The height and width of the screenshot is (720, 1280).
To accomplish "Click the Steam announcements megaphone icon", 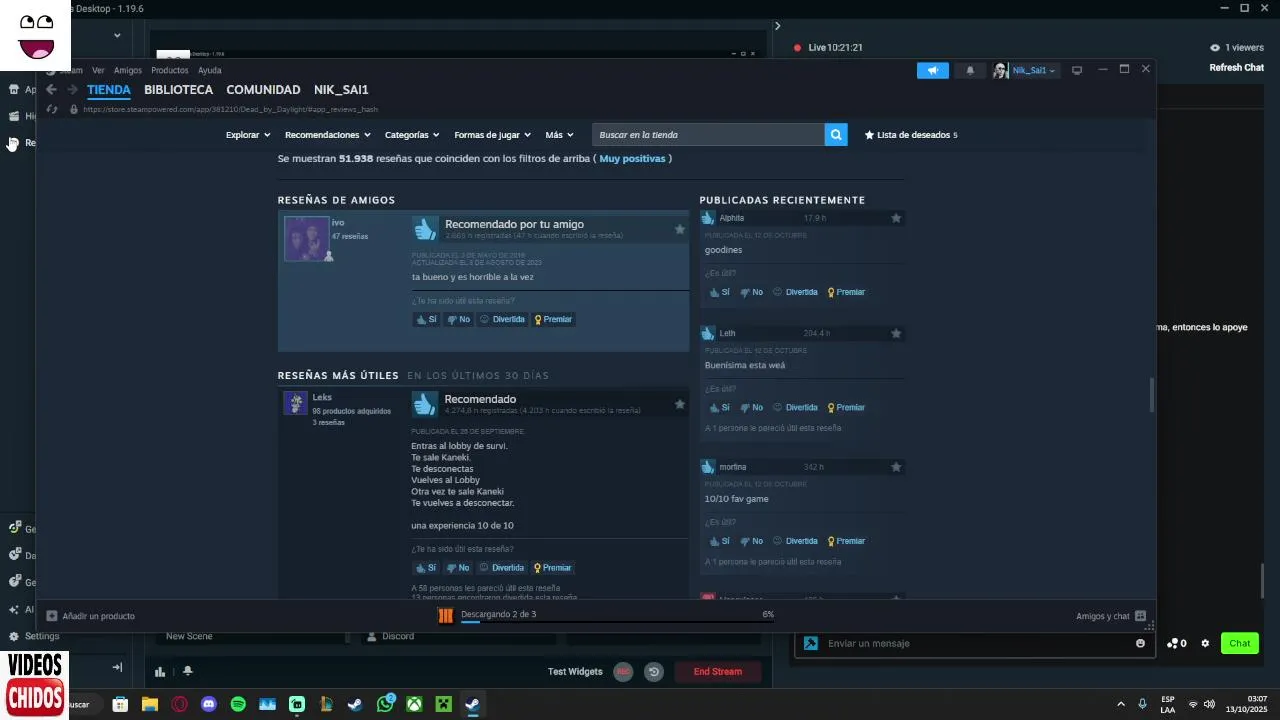I will [x=932, y=70].
